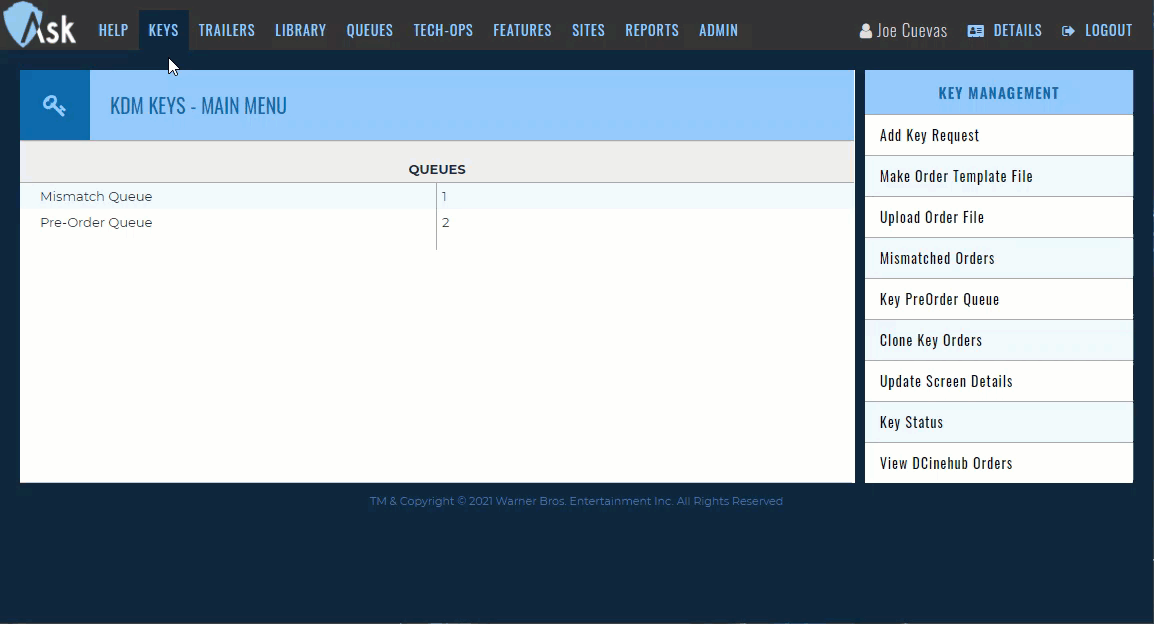Open the Admin menu
Viewport: 1154px width, 624px height.
coord(718,30)
